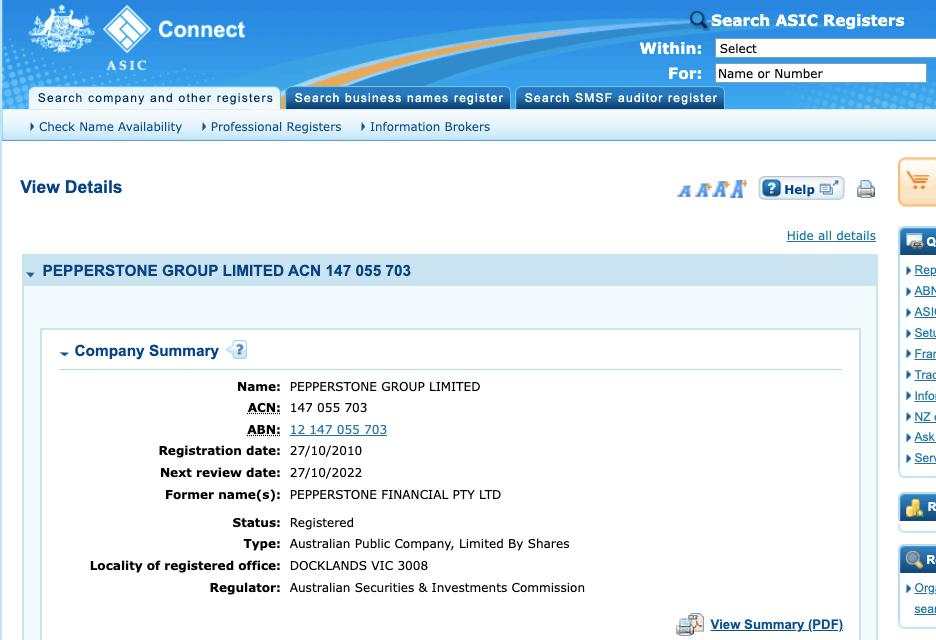Screen dimensions: 936x640
Task: Click the ACN value 147 055 703
Action: (x=328, y=408)
